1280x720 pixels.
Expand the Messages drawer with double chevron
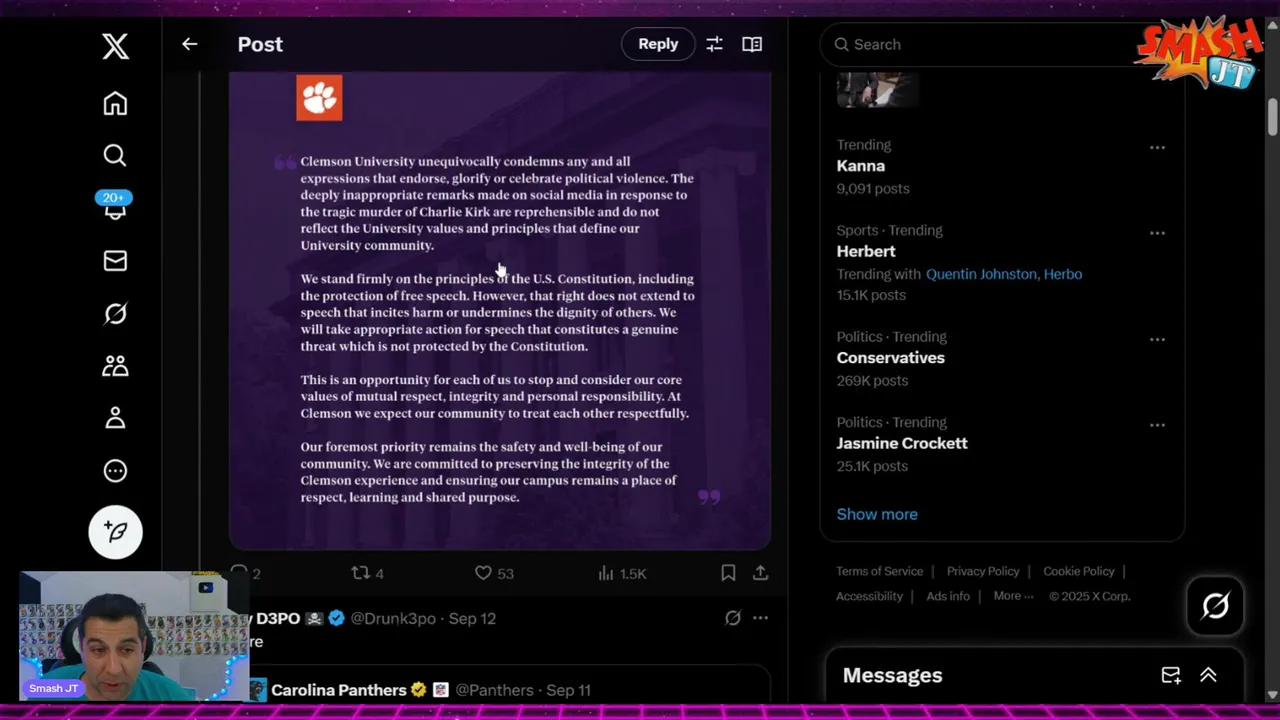(x=1208, y=675)
